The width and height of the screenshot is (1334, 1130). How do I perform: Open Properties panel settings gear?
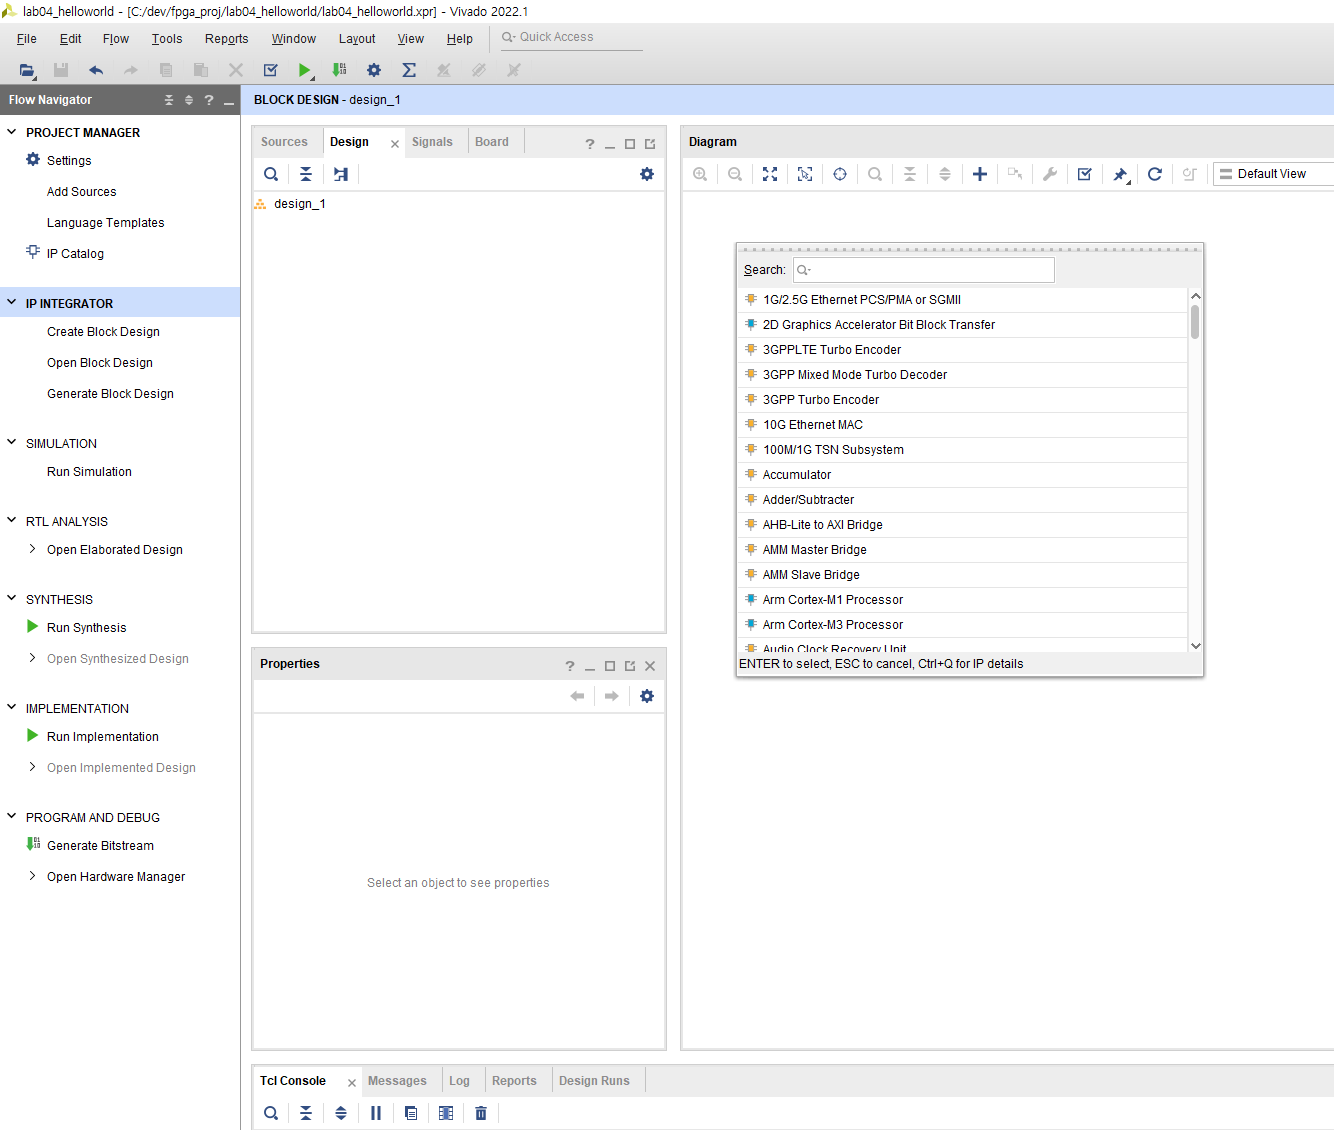[647, 696]
